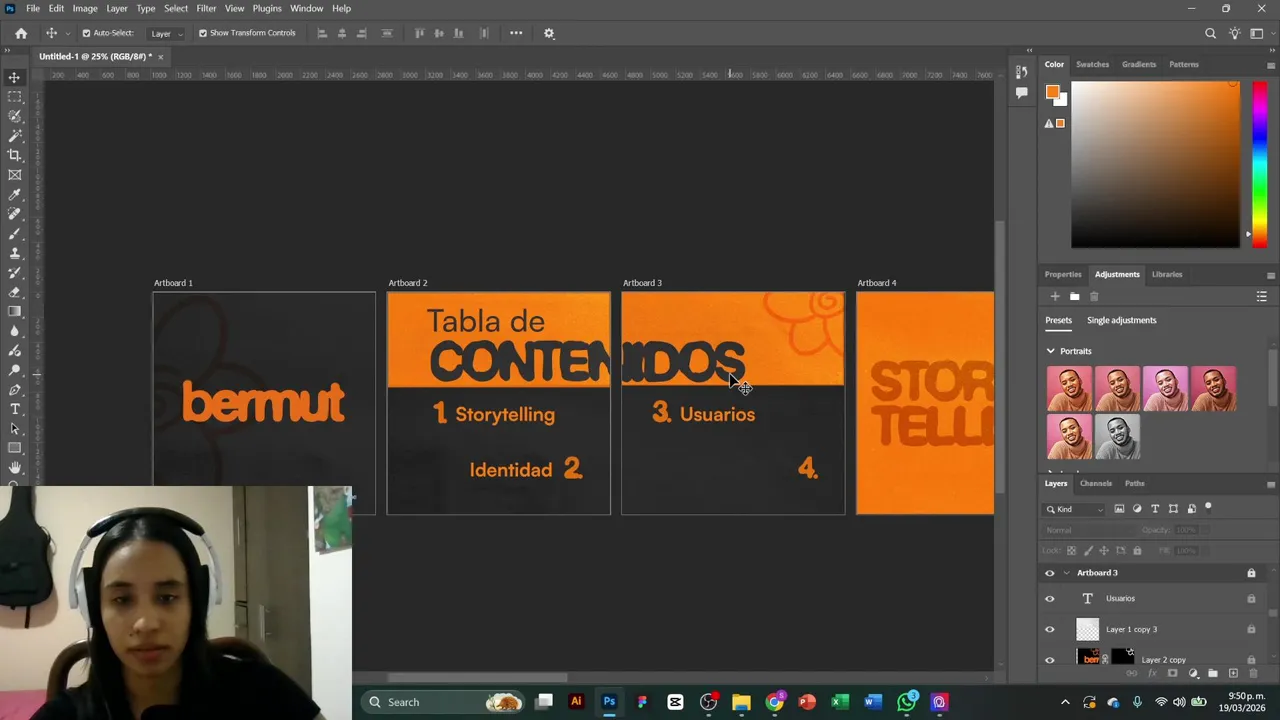Select the Clone Stamp tool

[x=14, y=253]
